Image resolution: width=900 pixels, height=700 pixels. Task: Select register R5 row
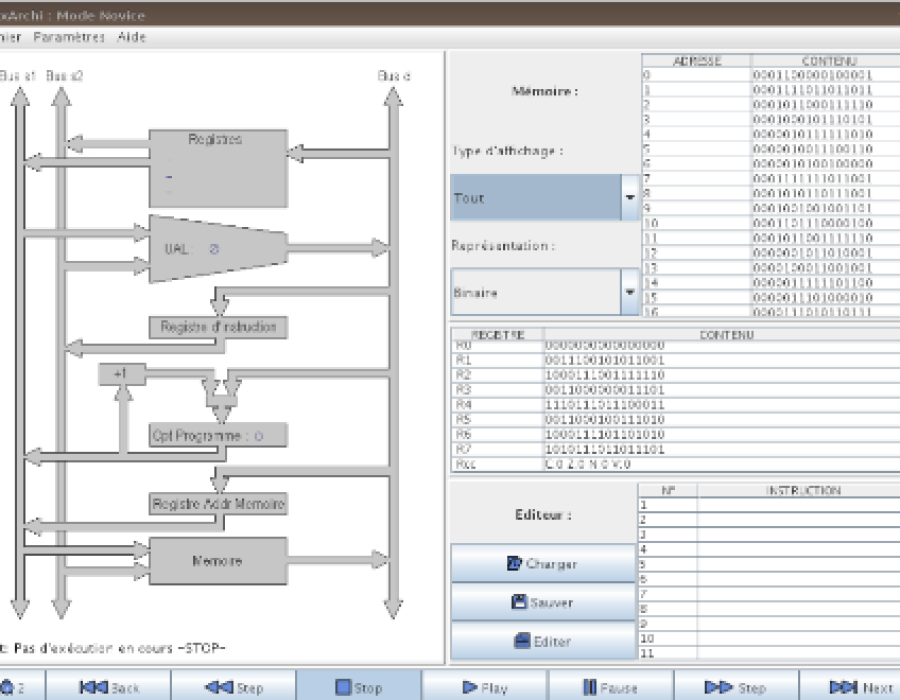[x=676, y=419]
